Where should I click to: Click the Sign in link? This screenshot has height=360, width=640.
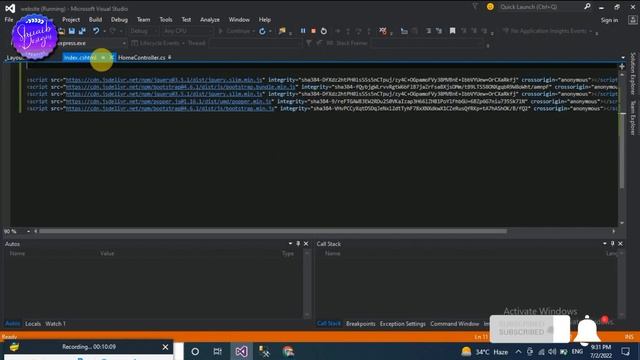[609, 20]
